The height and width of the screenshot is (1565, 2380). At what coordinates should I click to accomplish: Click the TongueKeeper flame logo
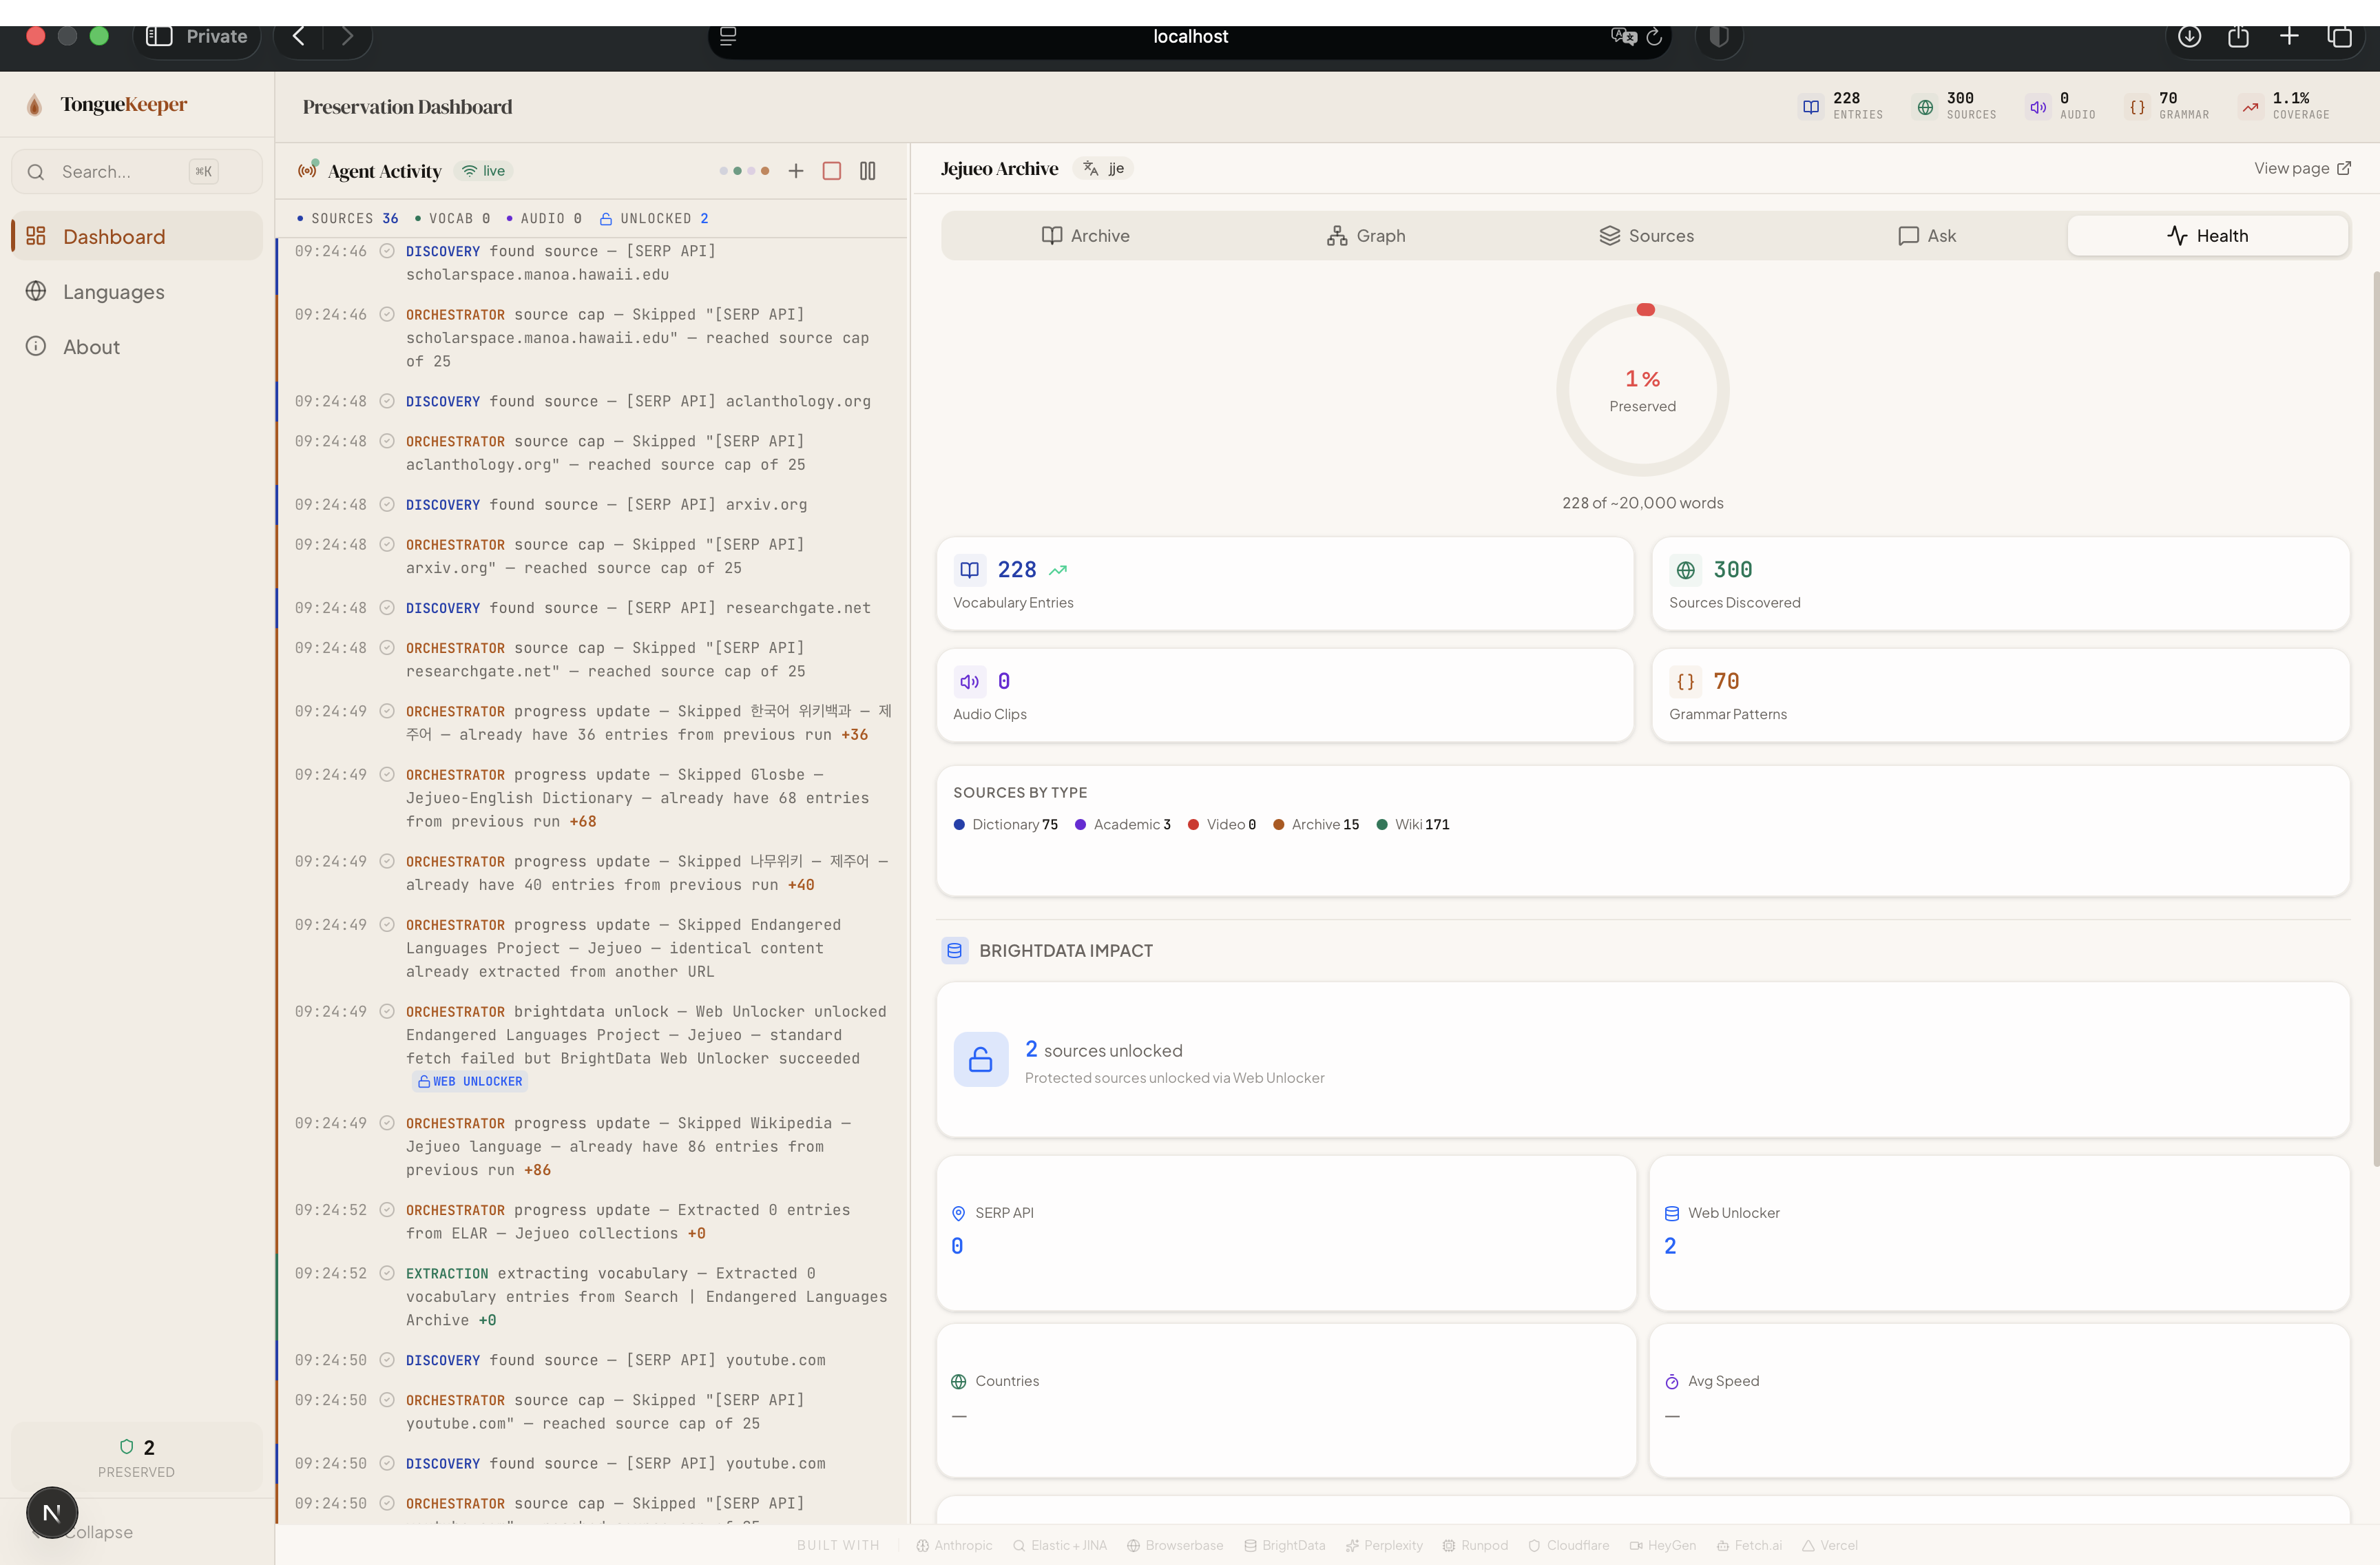click(35, 105)
